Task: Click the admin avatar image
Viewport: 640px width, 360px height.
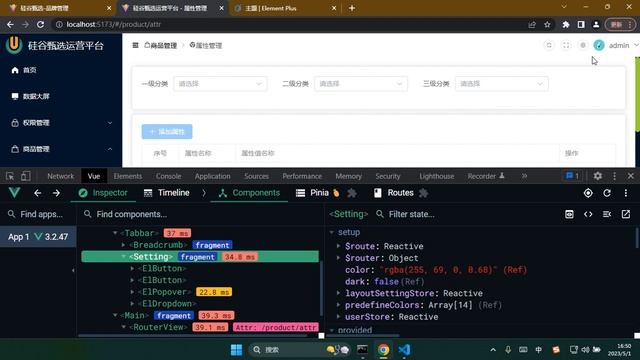Action: pos(599,45)
